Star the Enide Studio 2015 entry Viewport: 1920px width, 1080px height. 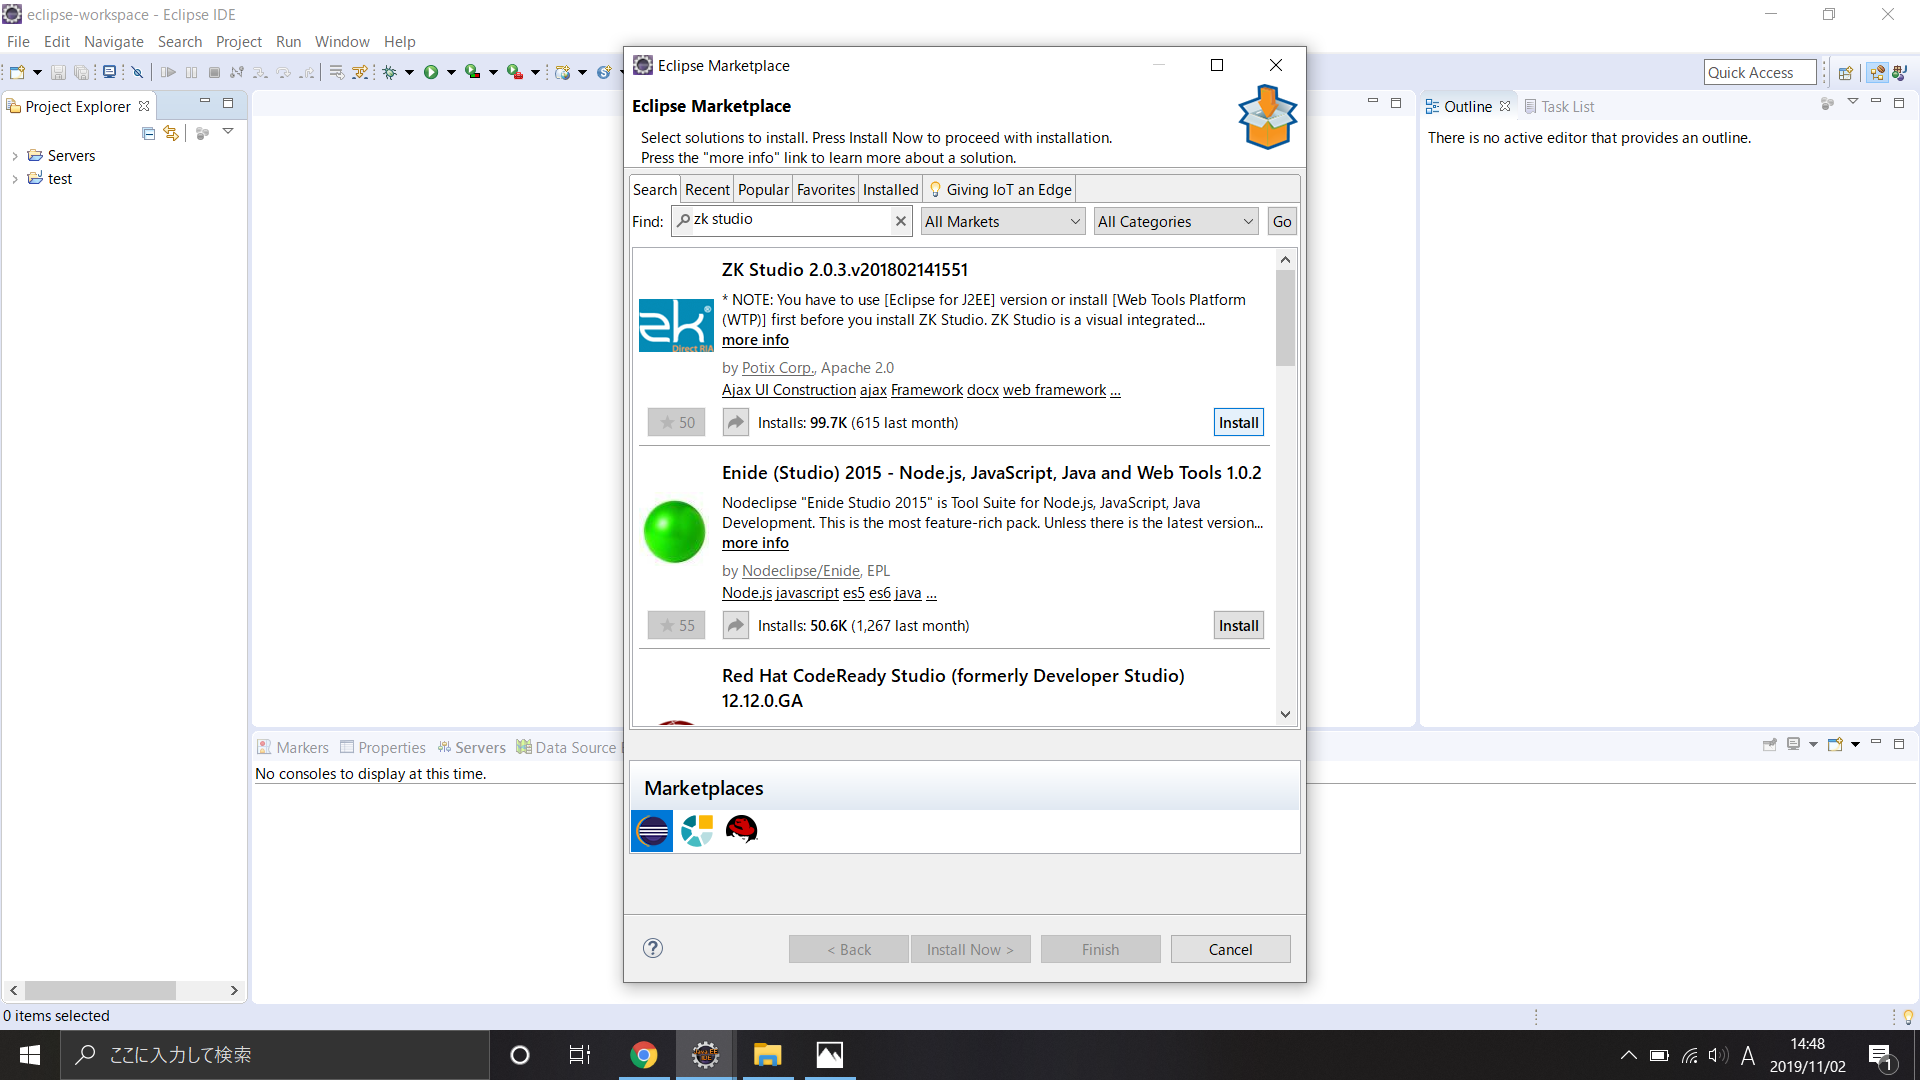pos(676,625)
